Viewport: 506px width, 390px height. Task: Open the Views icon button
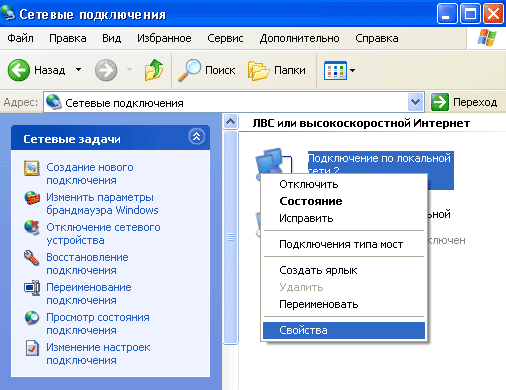pyautogui.click(x=335, y=70)
